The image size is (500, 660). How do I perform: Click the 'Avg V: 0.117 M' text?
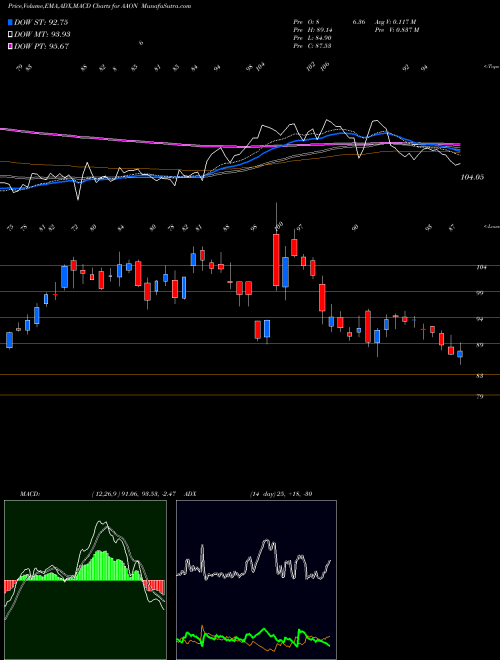point(396,22)
